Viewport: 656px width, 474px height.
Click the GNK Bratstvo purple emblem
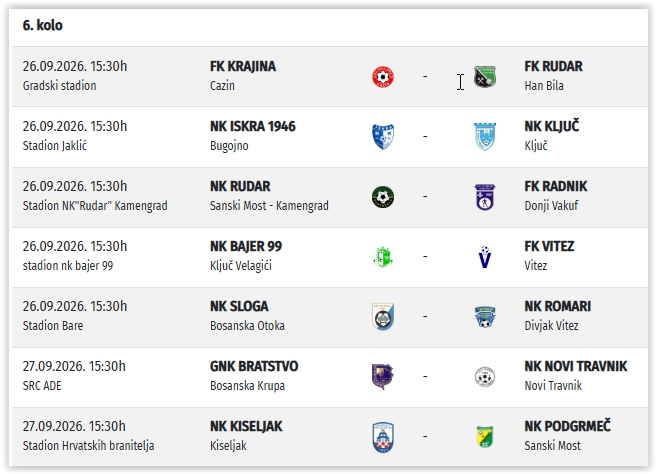click(x=383, y=377)
